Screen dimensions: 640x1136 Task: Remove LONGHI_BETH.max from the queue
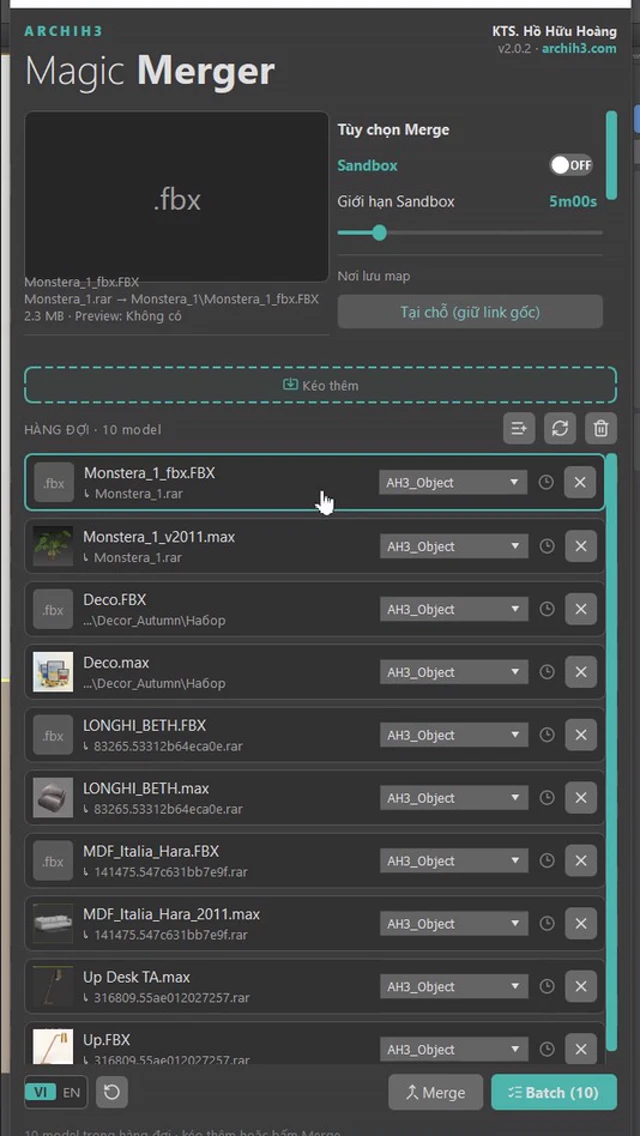(581, 798)
